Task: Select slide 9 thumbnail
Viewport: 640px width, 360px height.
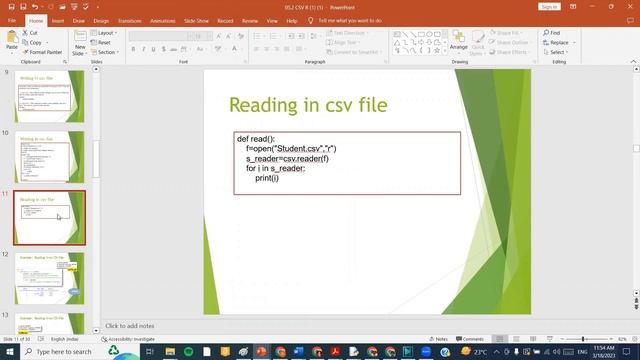Action: click(49, 96)
